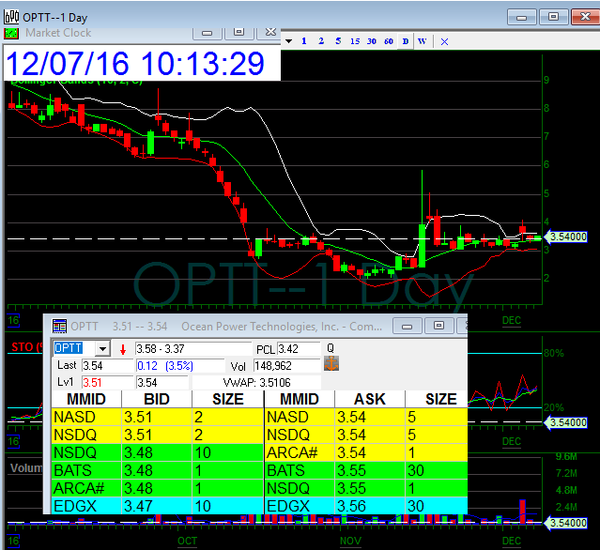Choose the 60-minute chart interval

pos(388,41)
